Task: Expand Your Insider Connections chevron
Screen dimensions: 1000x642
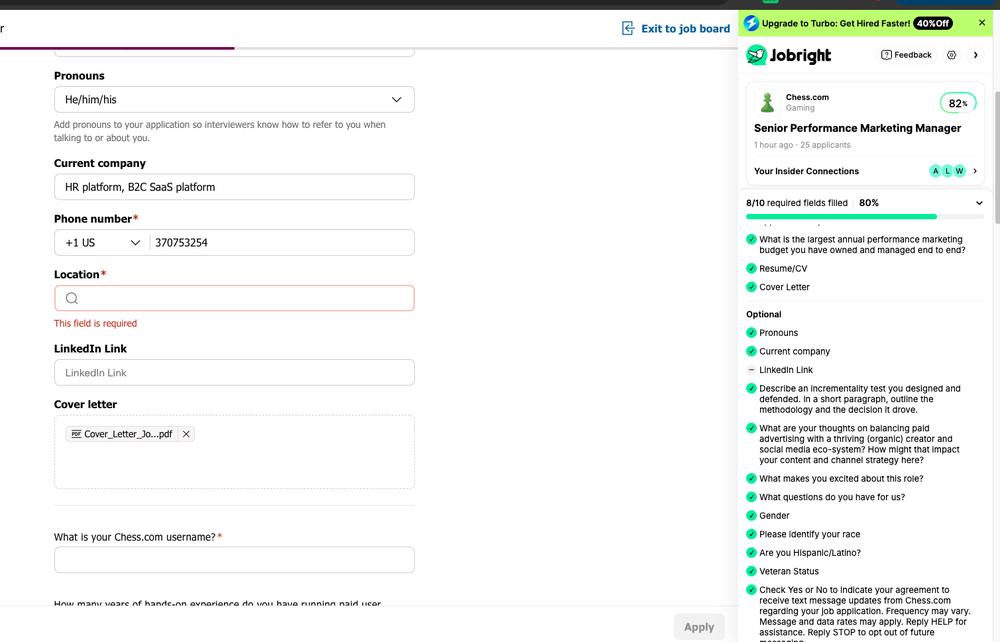Action: [x=975, y=171]
